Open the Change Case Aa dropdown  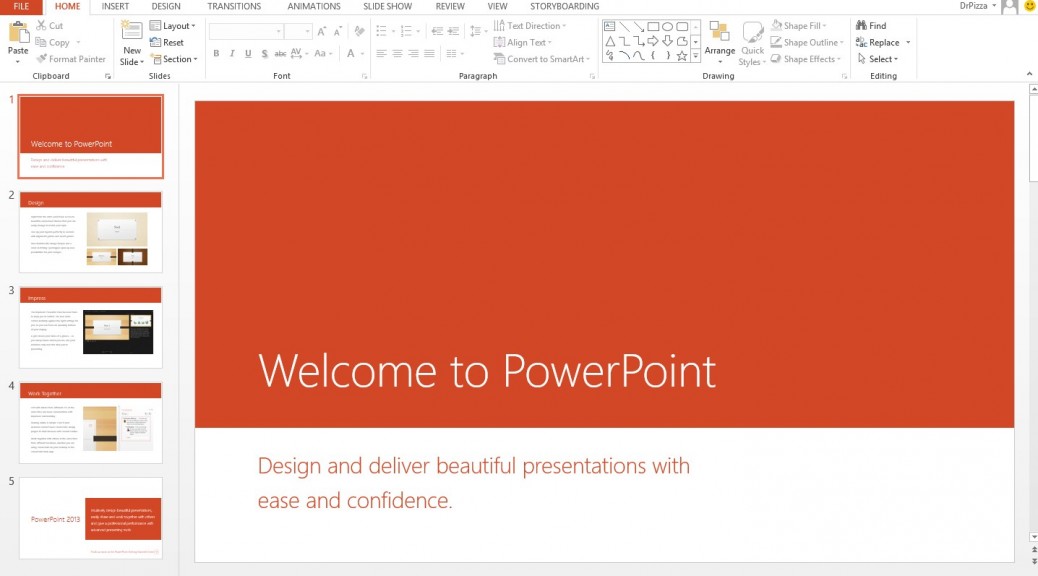click(322, 54)
